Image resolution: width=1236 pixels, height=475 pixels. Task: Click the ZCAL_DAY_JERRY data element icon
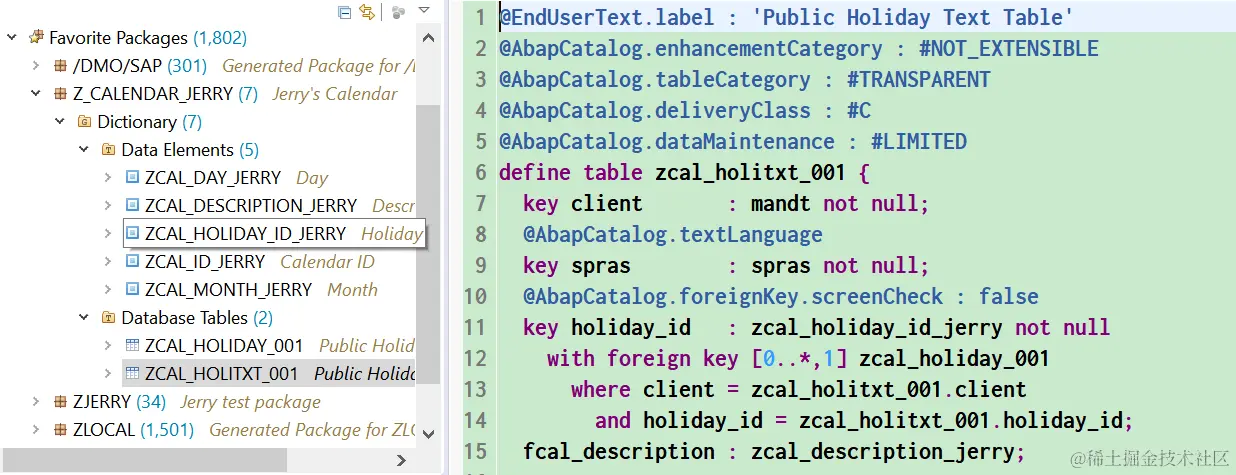pyautogui.click(x=132, y=178)
